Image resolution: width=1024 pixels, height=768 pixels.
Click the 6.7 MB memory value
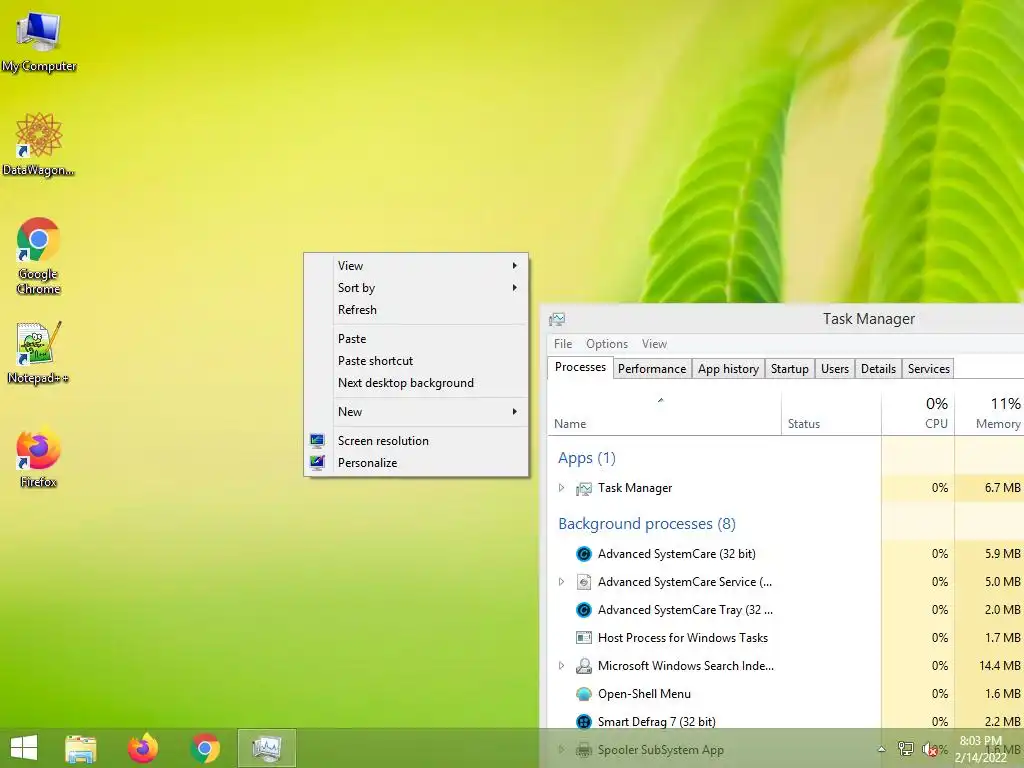click(1002, 488)
